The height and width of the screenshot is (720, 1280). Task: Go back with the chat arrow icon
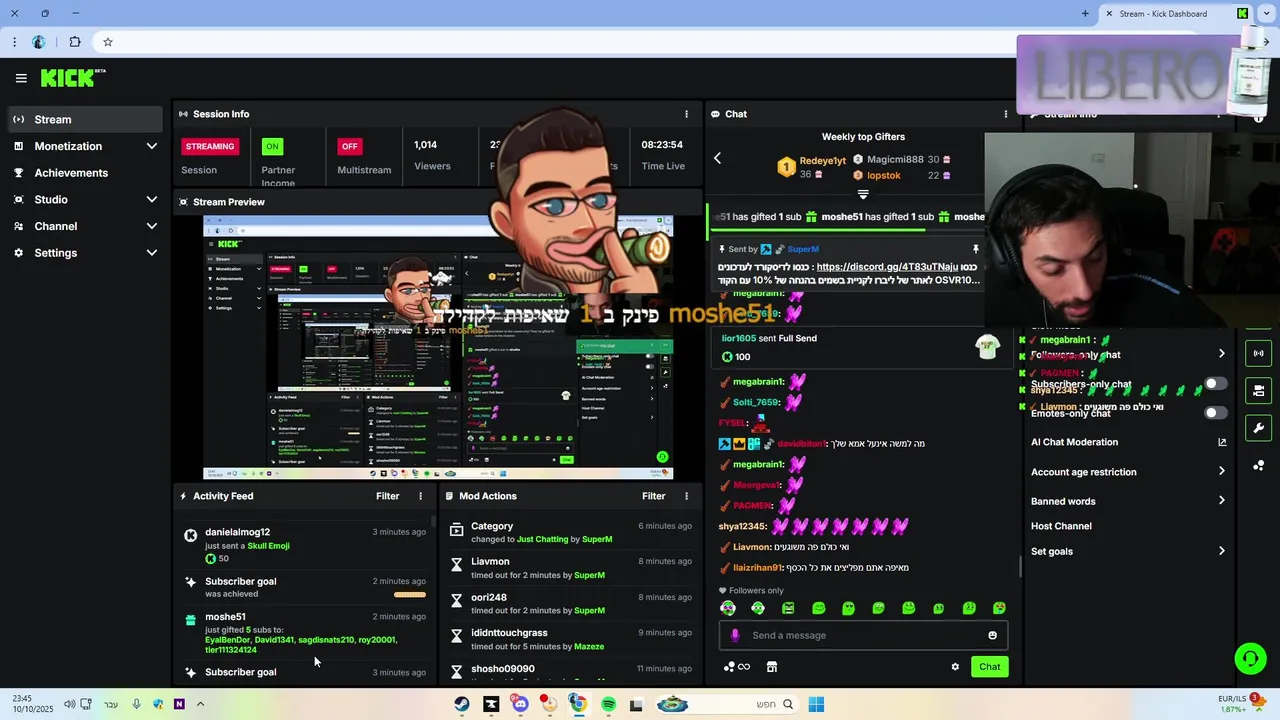pyautogui.click(x=717, y=158)
